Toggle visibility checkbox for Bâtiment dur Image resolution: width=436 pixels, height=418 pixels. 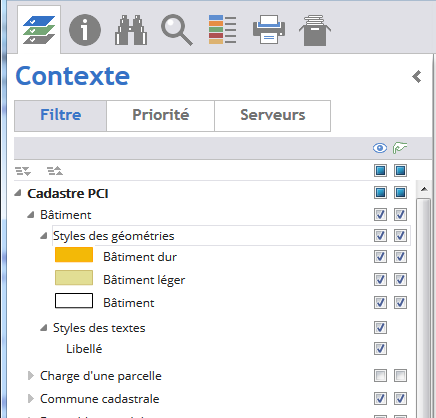tap(380, 257)
